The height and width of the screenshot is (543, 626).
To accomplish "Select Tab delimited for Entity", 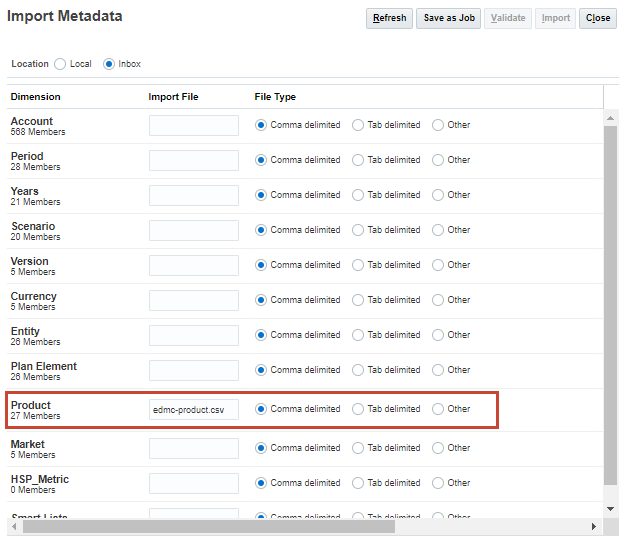I will point(358,335).
